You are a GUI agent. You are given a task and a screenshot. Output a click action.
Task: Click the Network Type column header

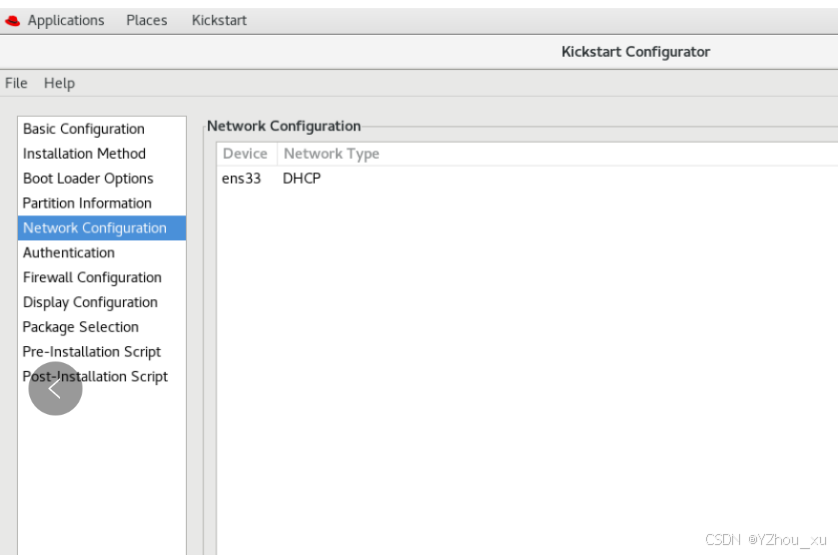tap(331, 154)
